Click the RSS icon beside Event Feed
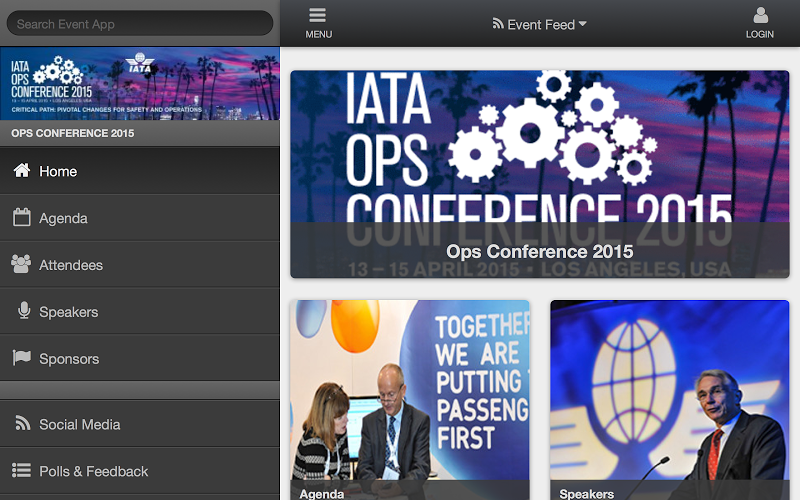Viewport: 800px width, 500px height. 497,23
